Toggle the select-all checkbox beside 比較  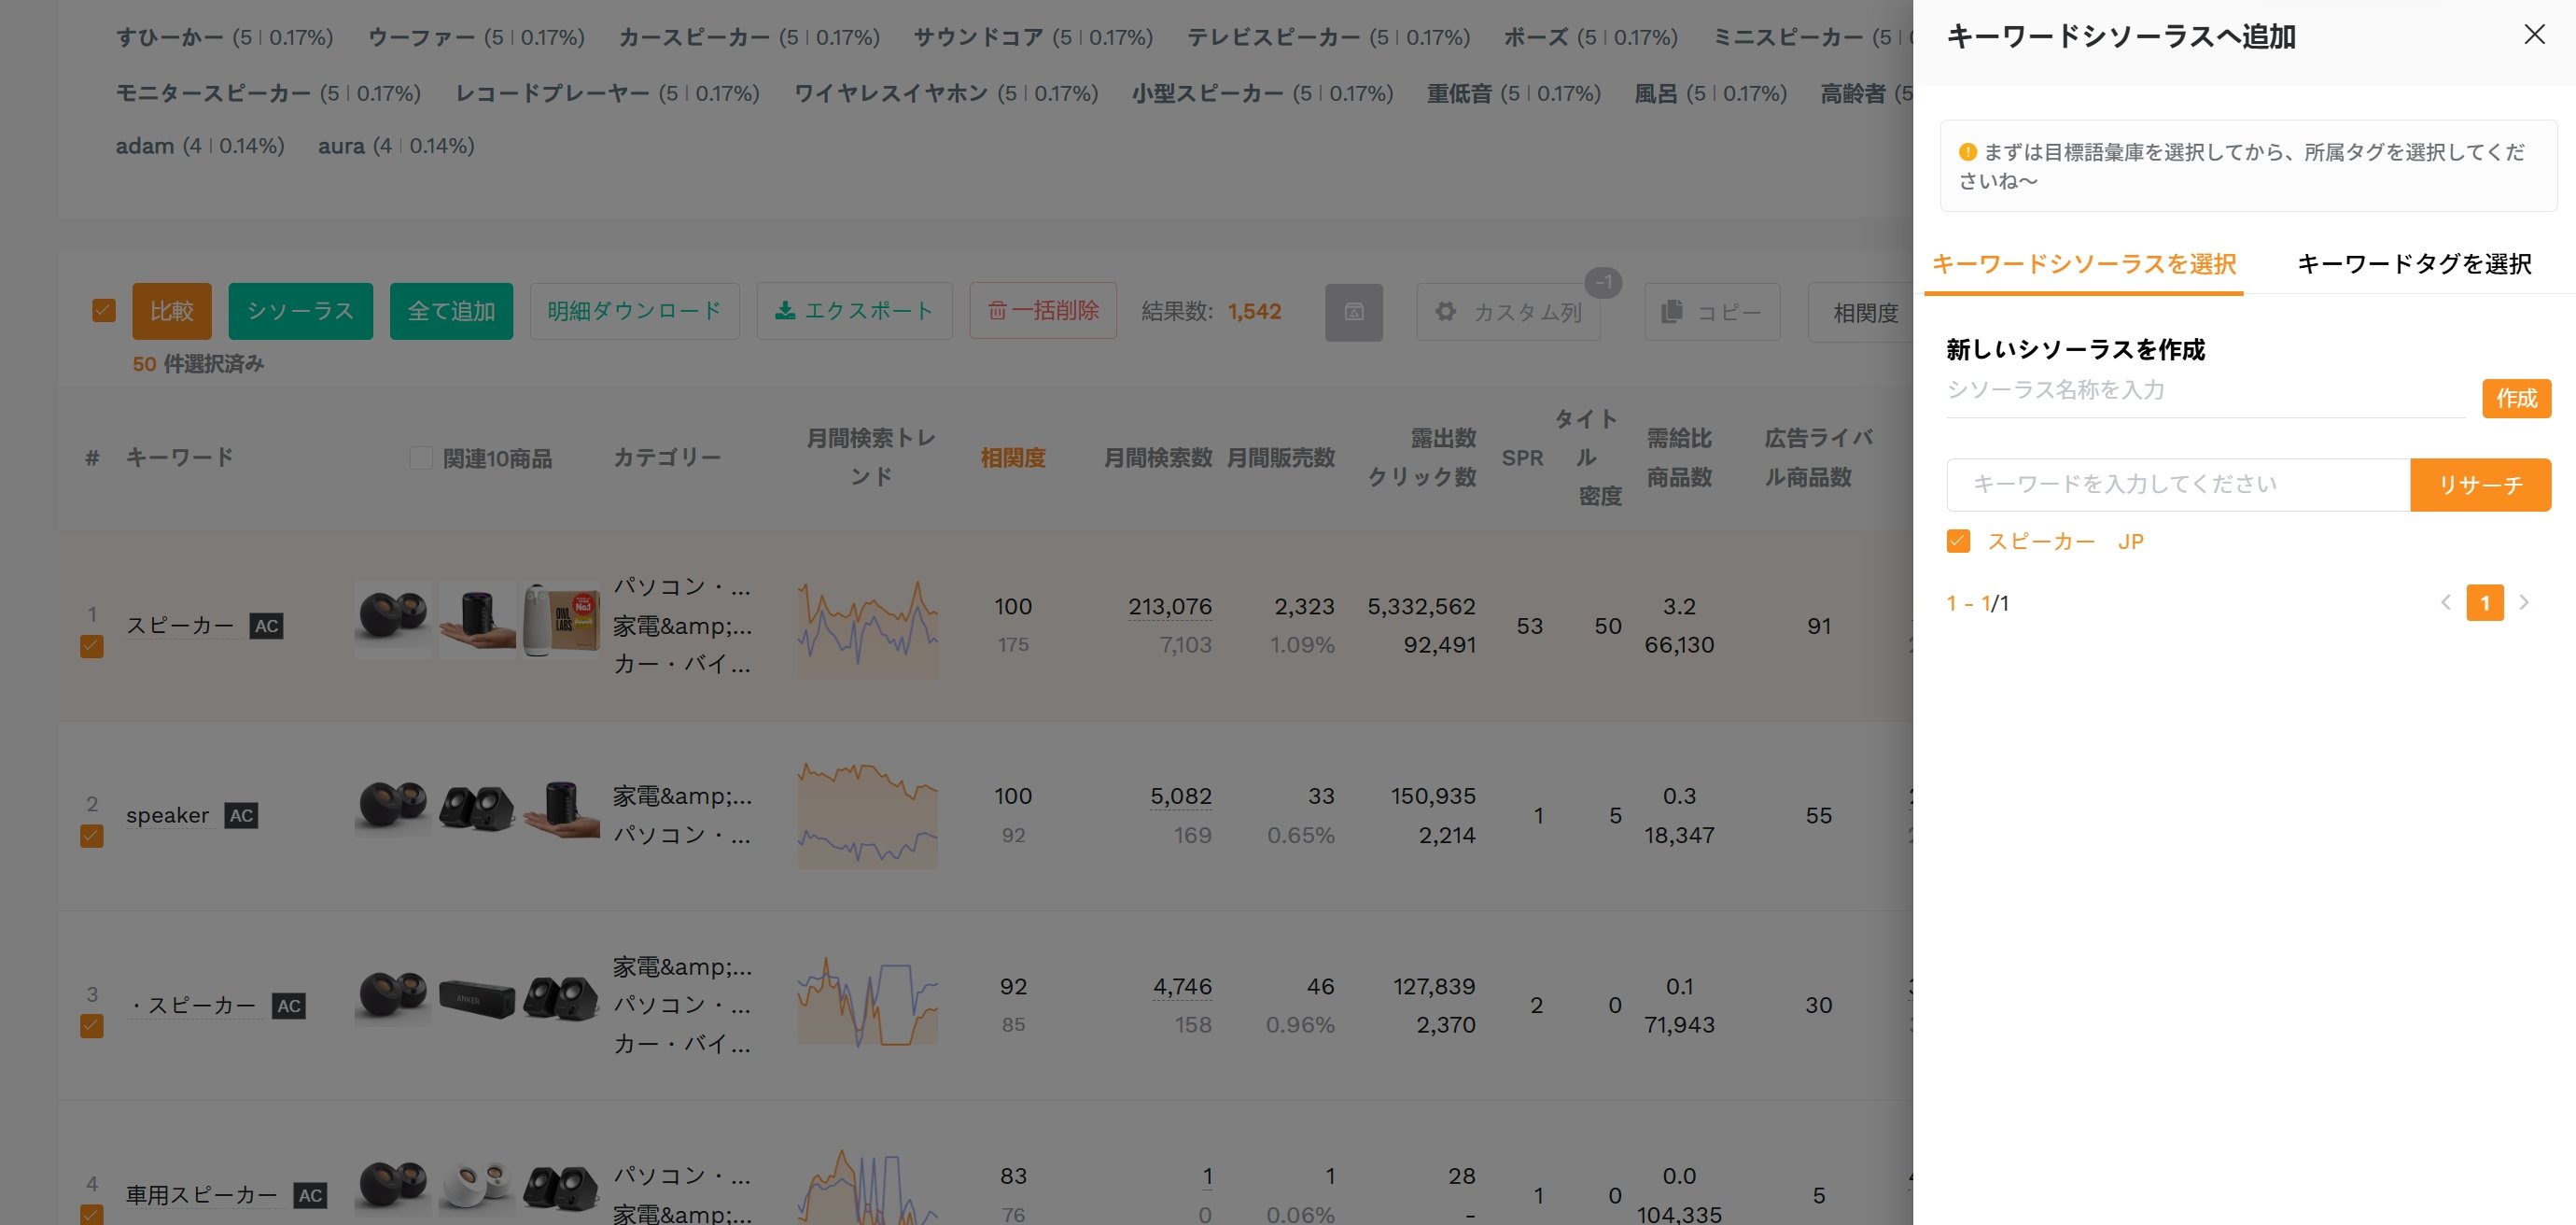click(x=104, y=311)
